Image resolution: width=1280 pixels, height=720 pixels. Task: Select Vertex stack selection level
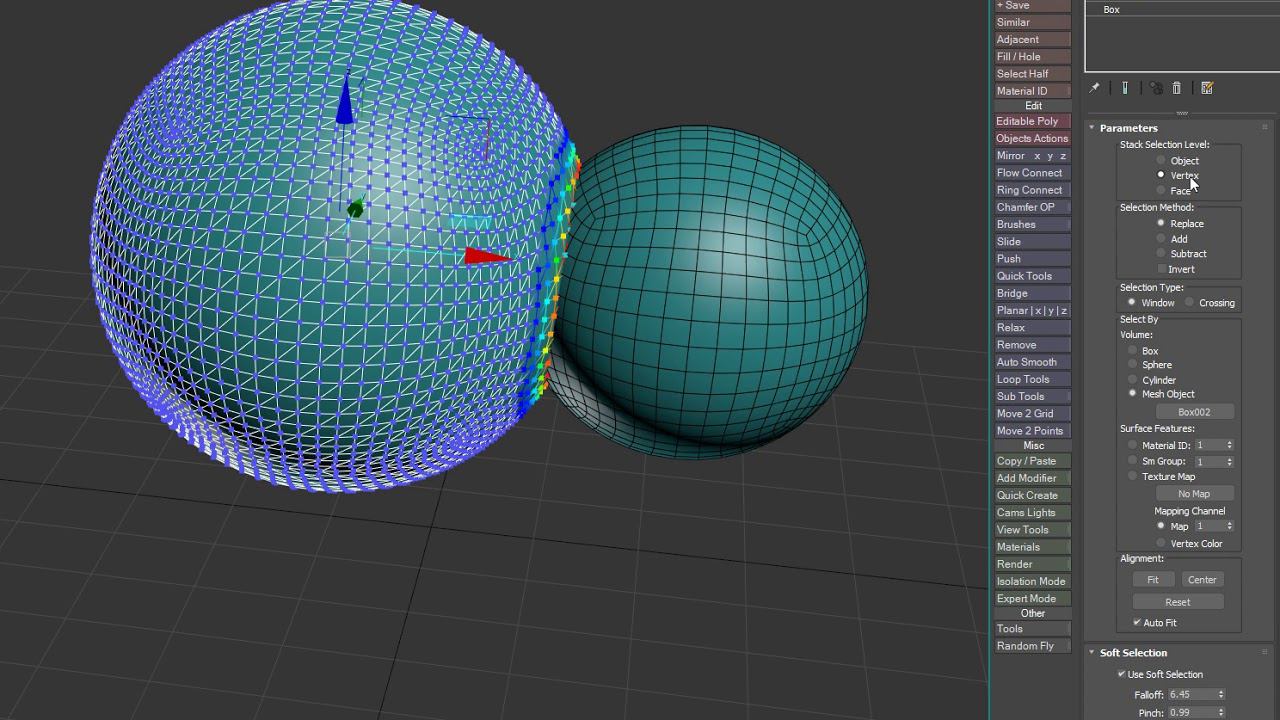click(x=1161, y=175)
